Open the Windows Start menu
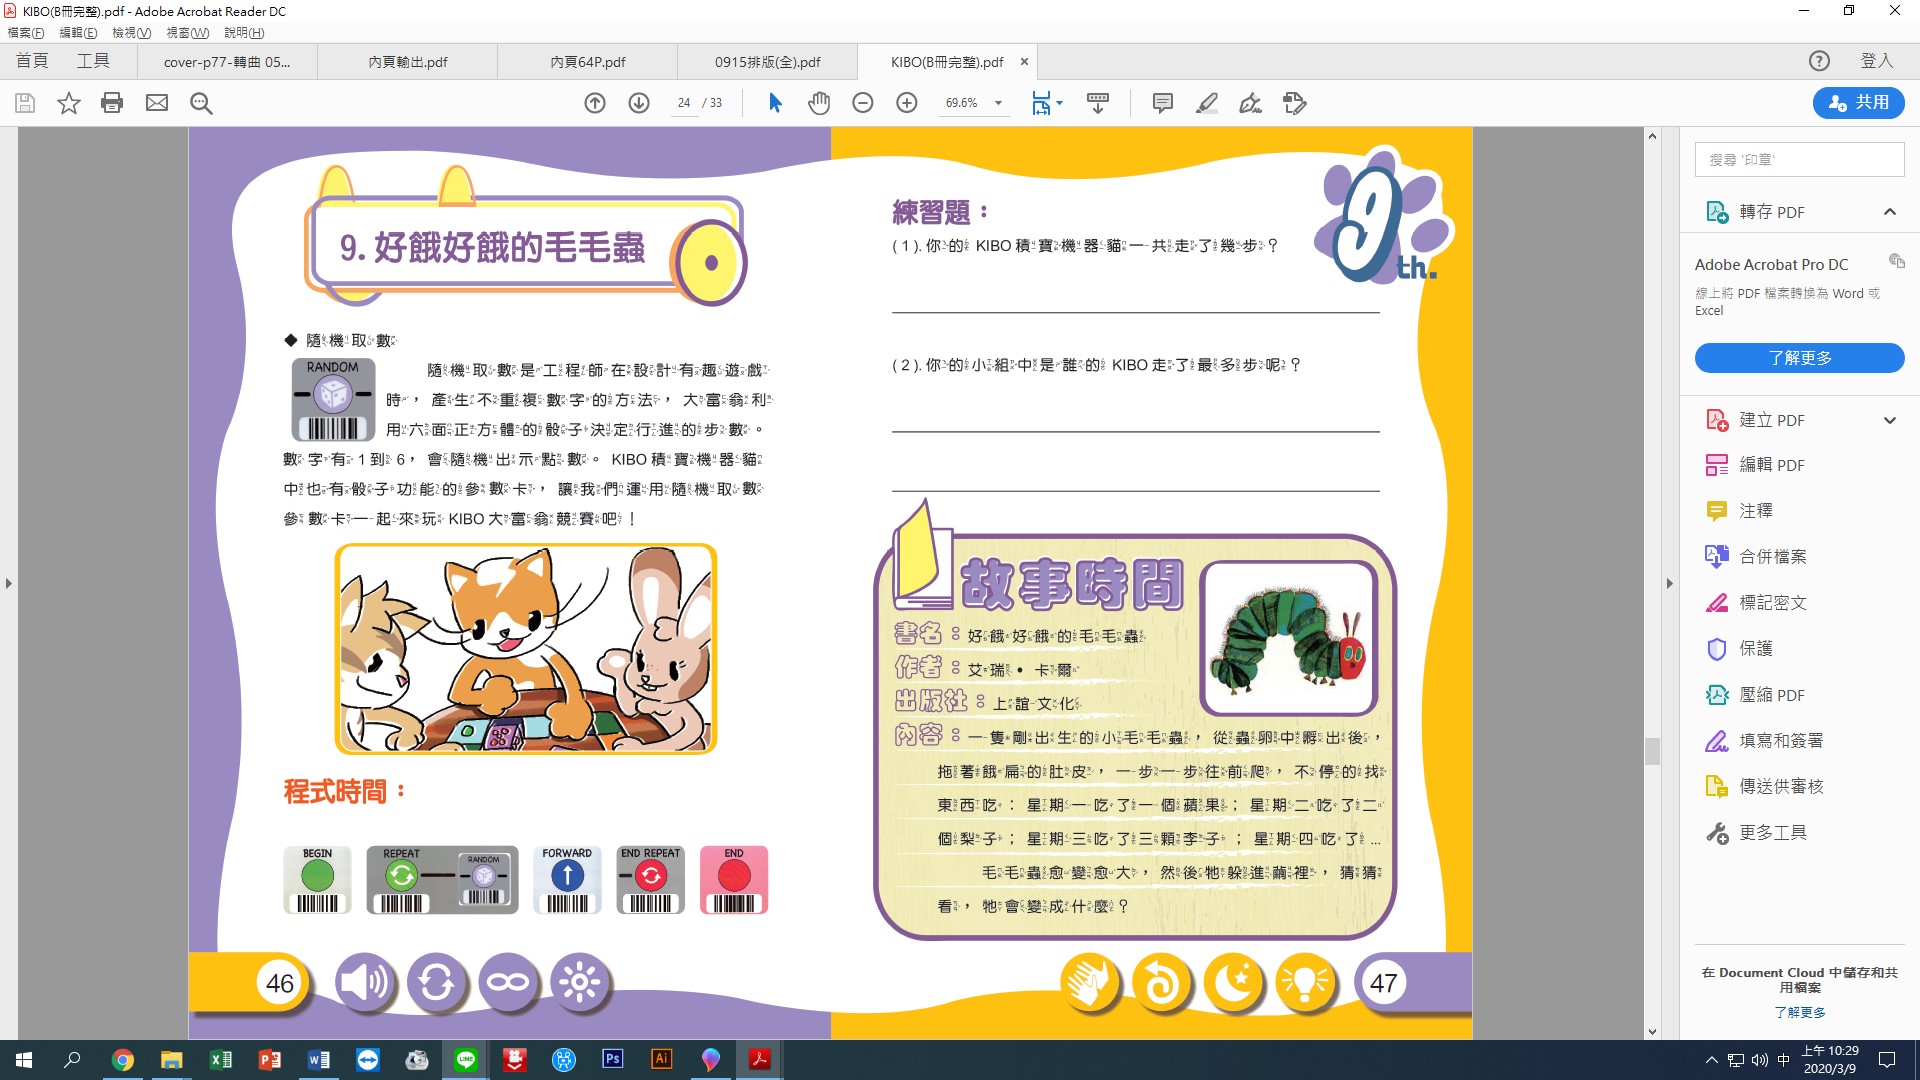1920x1080 pixels. click(x=24, y=1060)
